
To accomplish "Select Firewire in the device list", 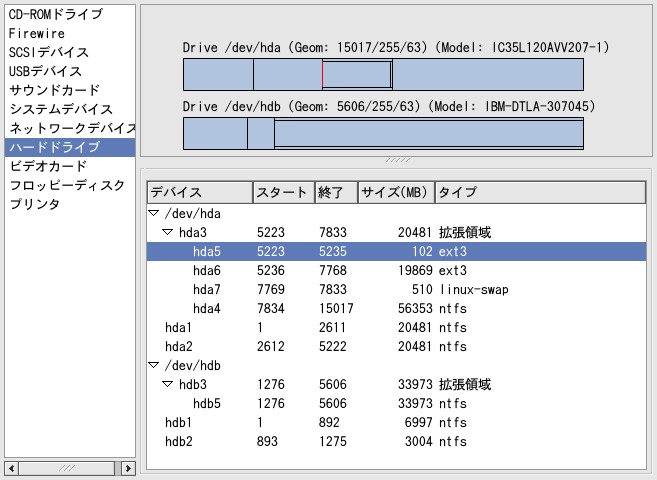I will [38, 34].
